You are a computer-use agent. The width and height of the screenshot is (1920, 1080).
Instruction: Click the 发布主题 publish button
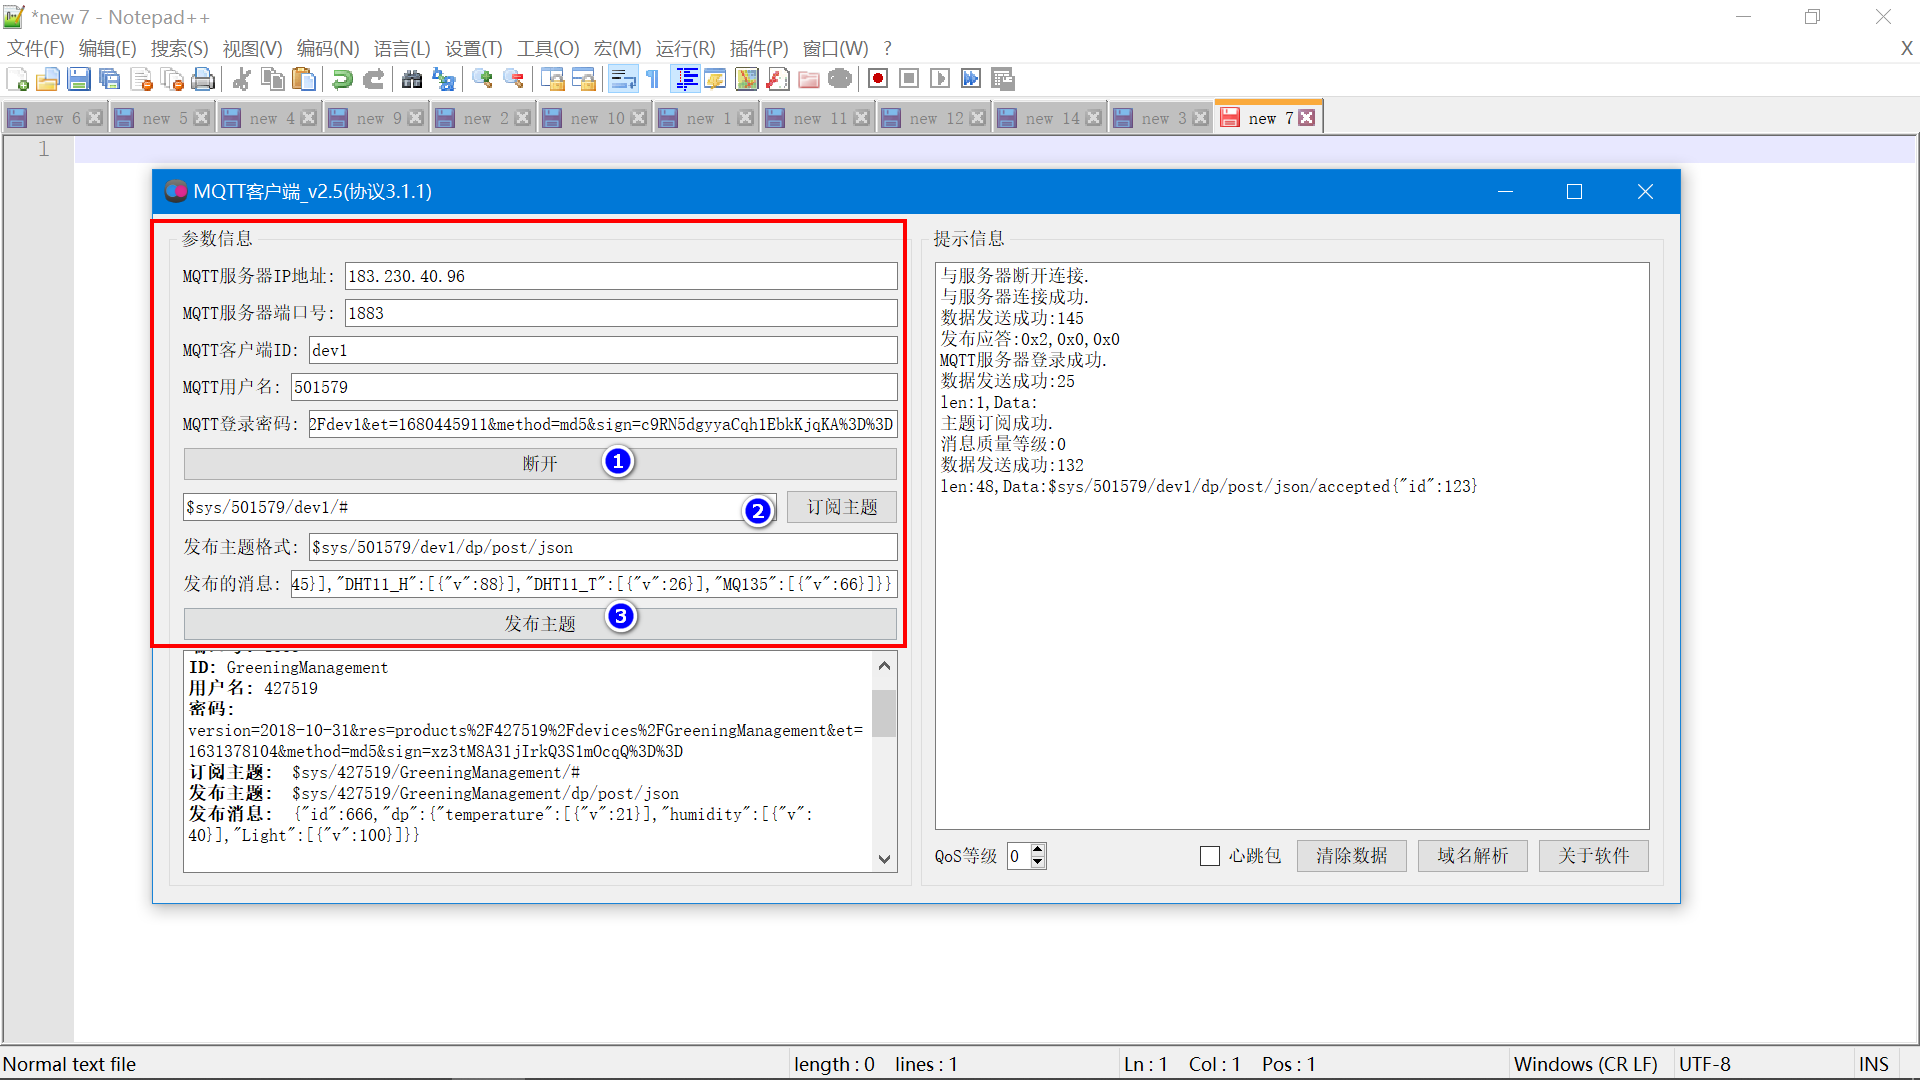coord(540,624)
